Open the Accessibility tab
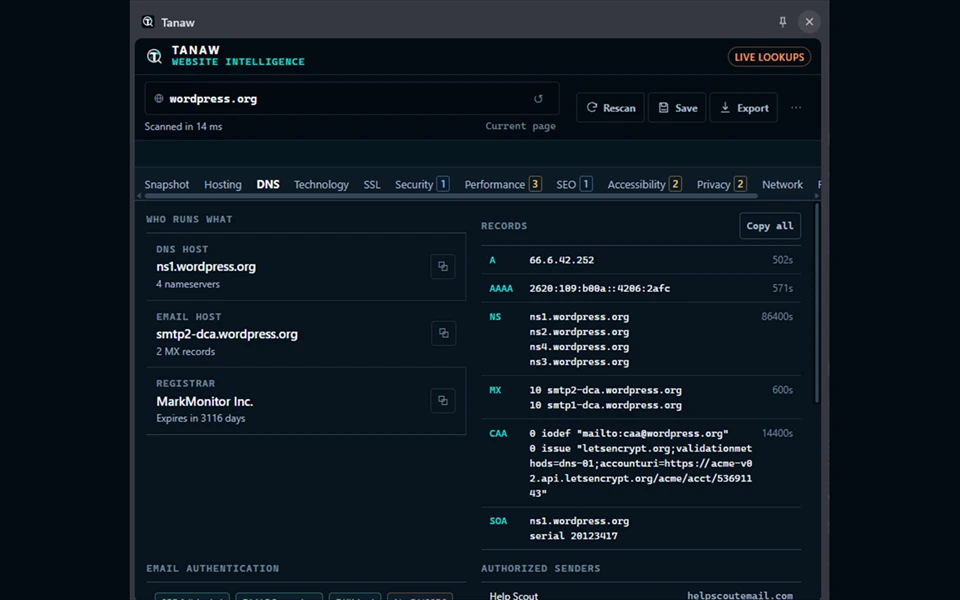 (x=644, y=184)
